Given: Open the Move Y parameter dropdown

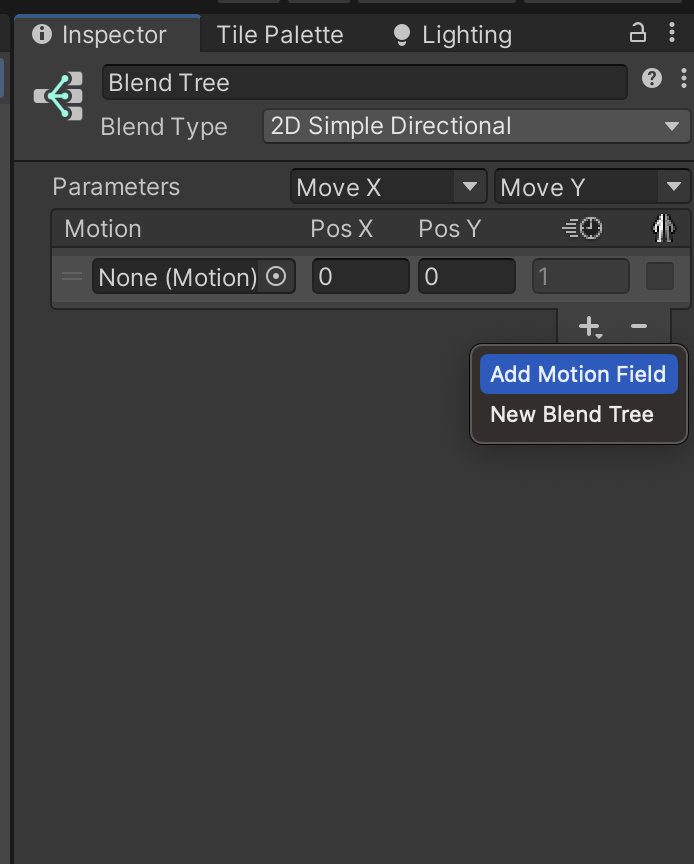Looking at the screenshot, I should pos(590,187).
